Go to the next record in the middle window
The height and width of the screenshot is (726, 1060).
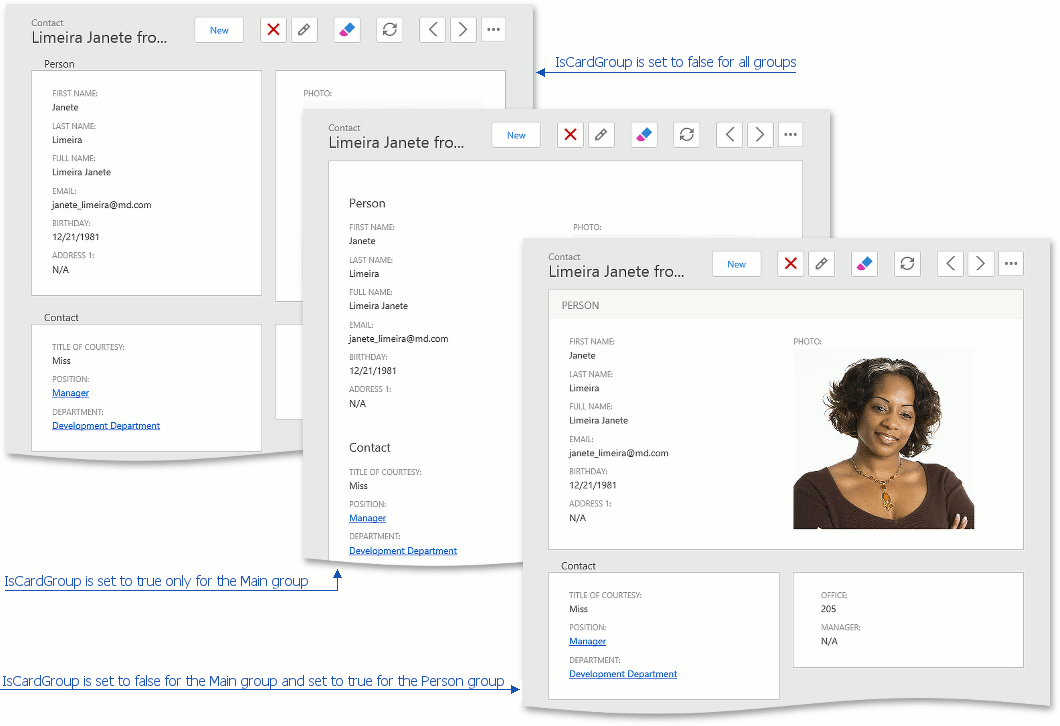760,135
